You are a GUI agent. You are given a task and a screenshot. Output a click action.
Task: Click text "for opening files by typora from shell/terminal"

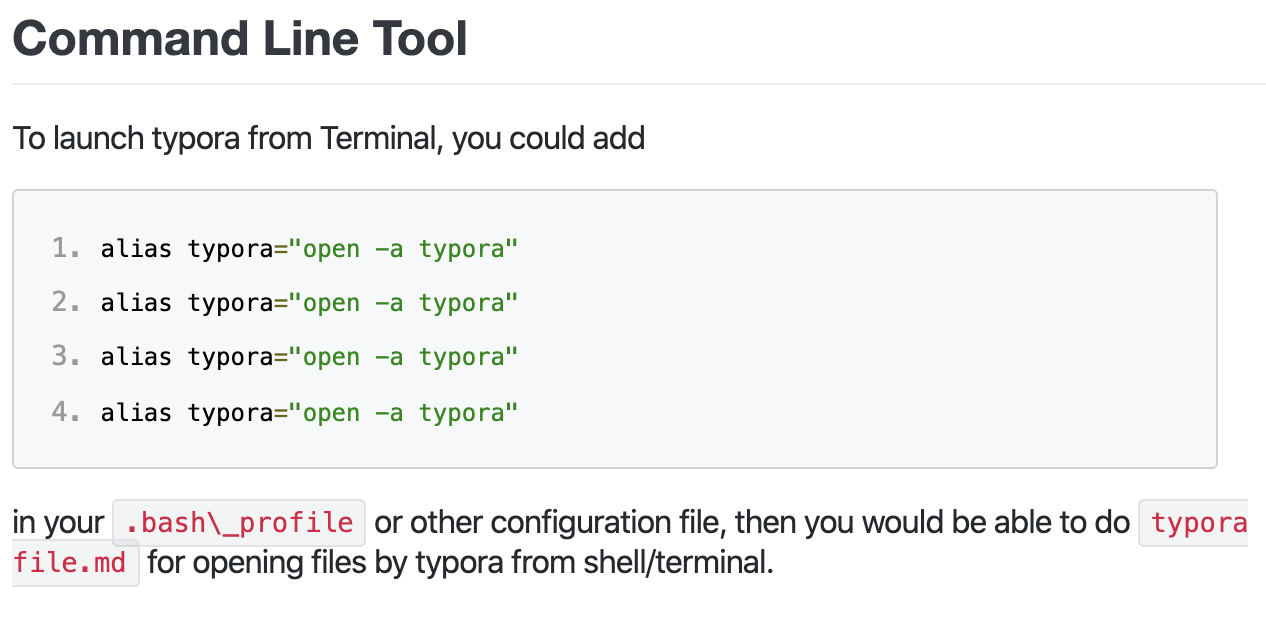pyautogui.click(x=460, y=563)
